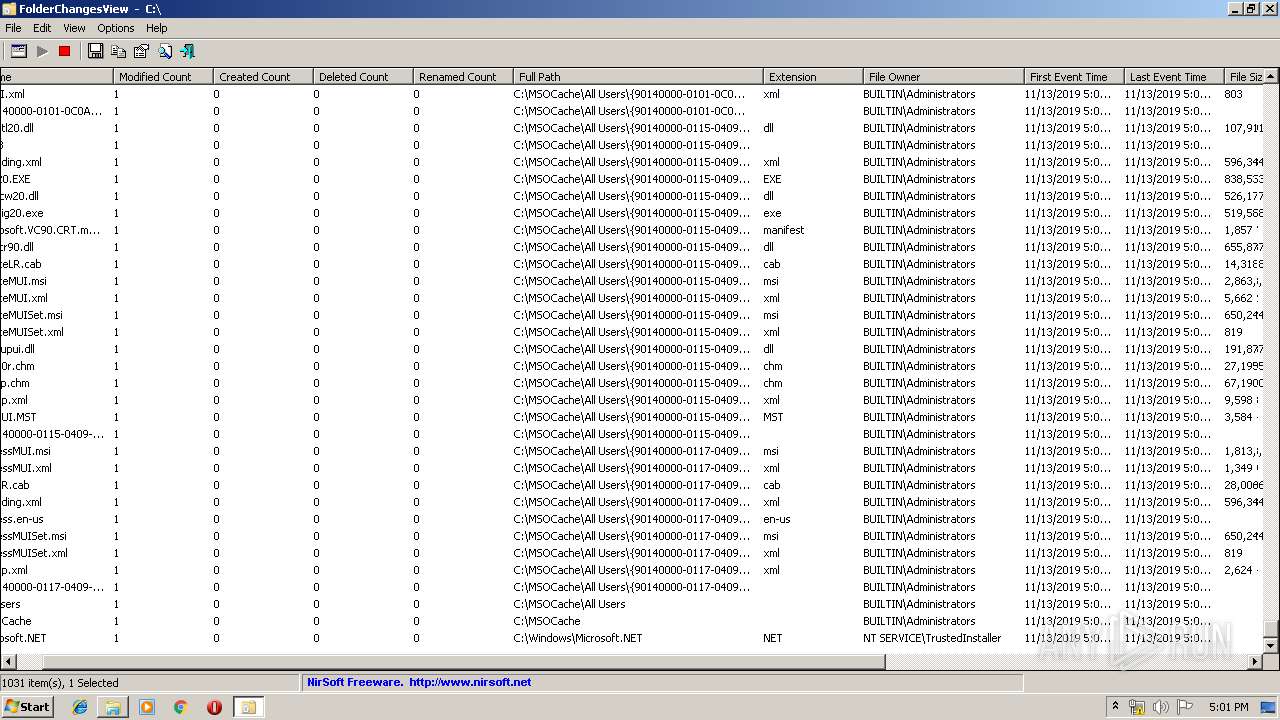Sort by the Deleted Count column header
Viewport: 1280px width, 720px height.
[363, 77]
